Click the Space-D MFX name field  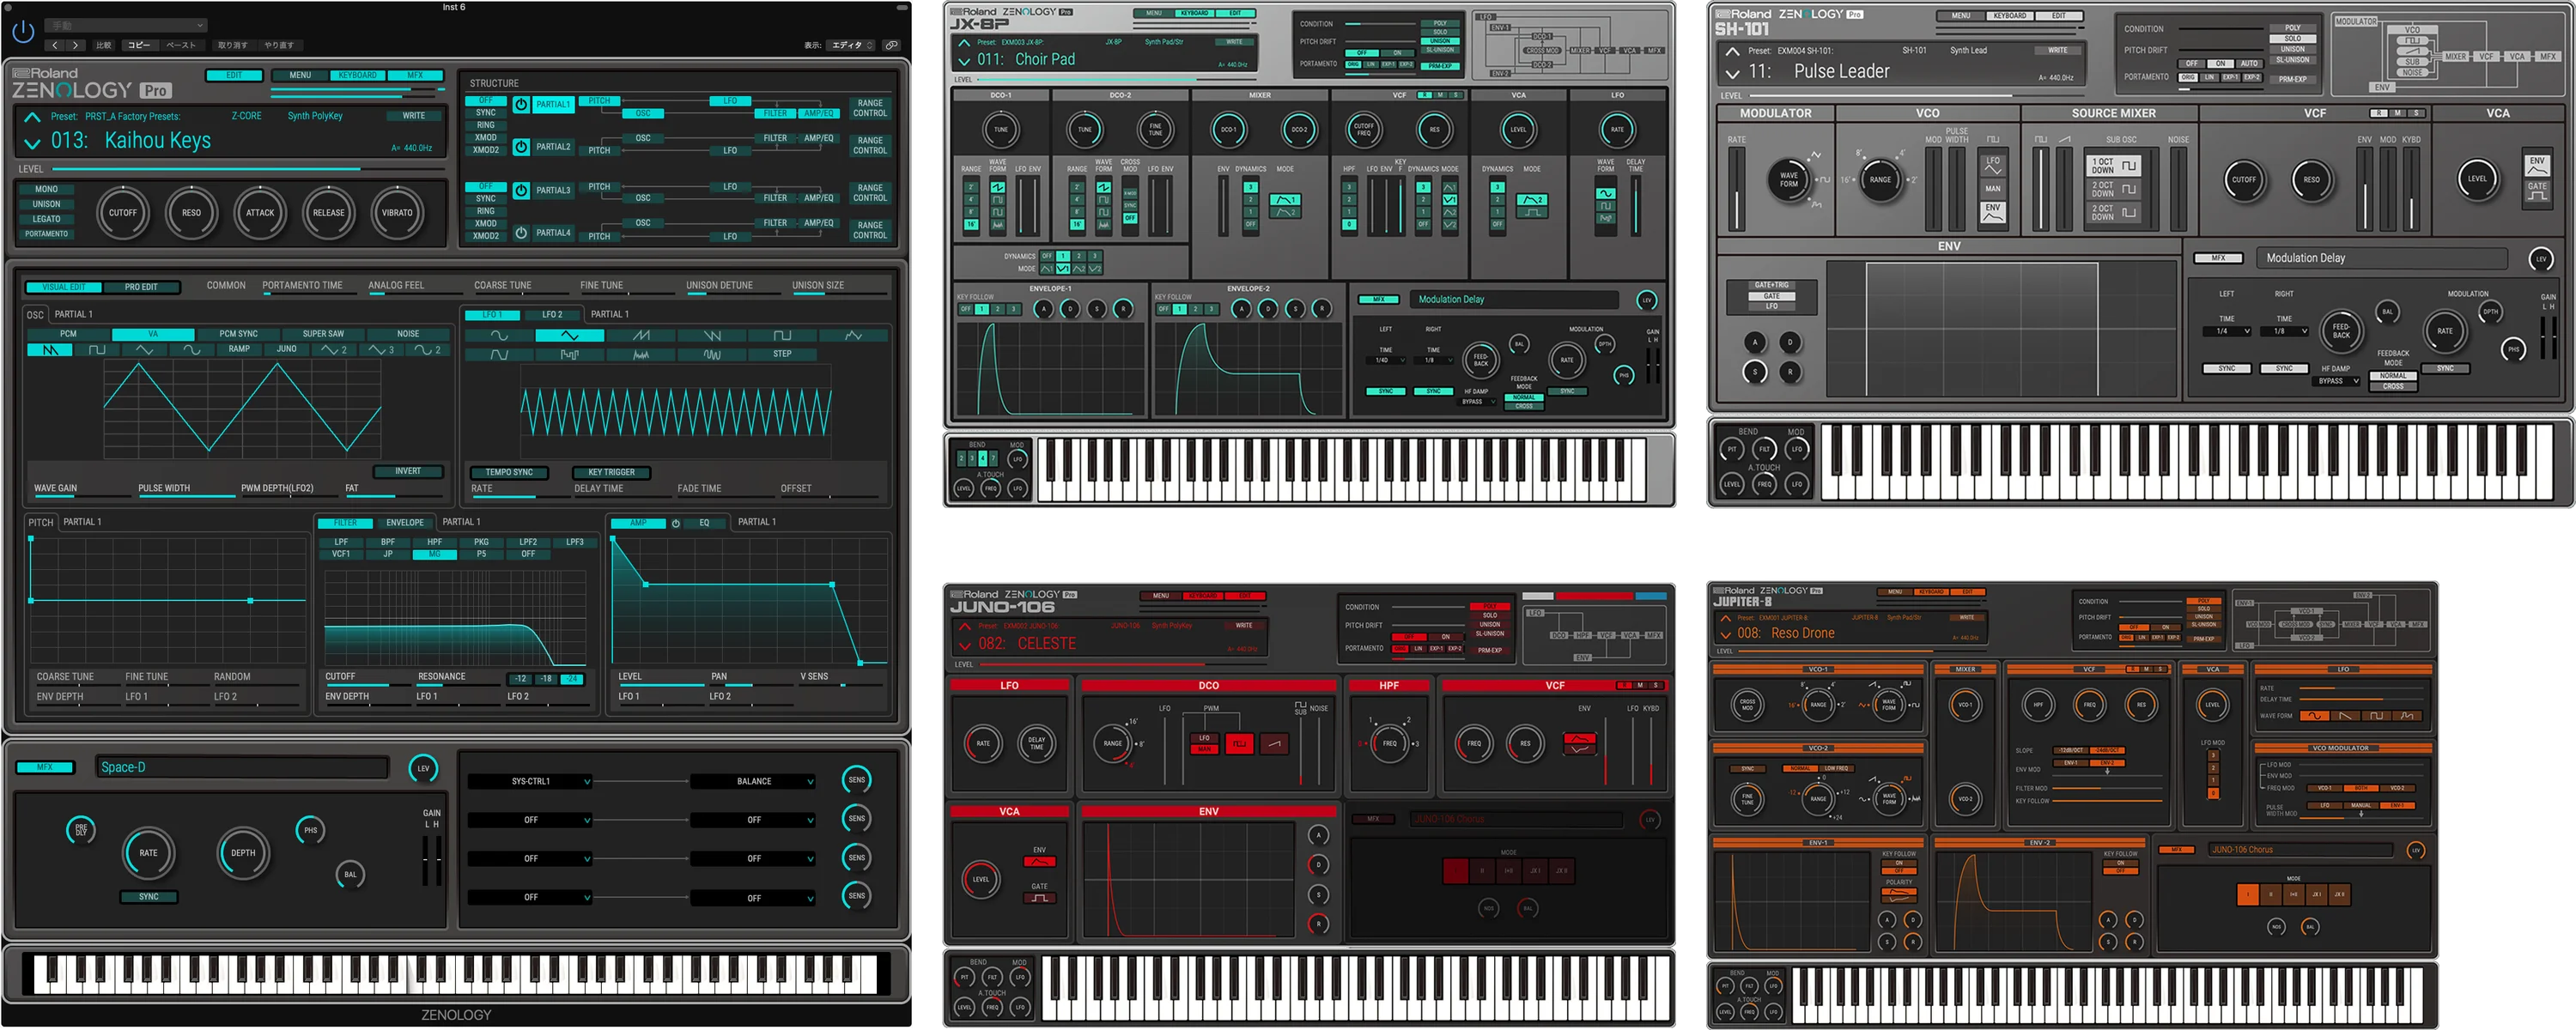coord(242,768)
